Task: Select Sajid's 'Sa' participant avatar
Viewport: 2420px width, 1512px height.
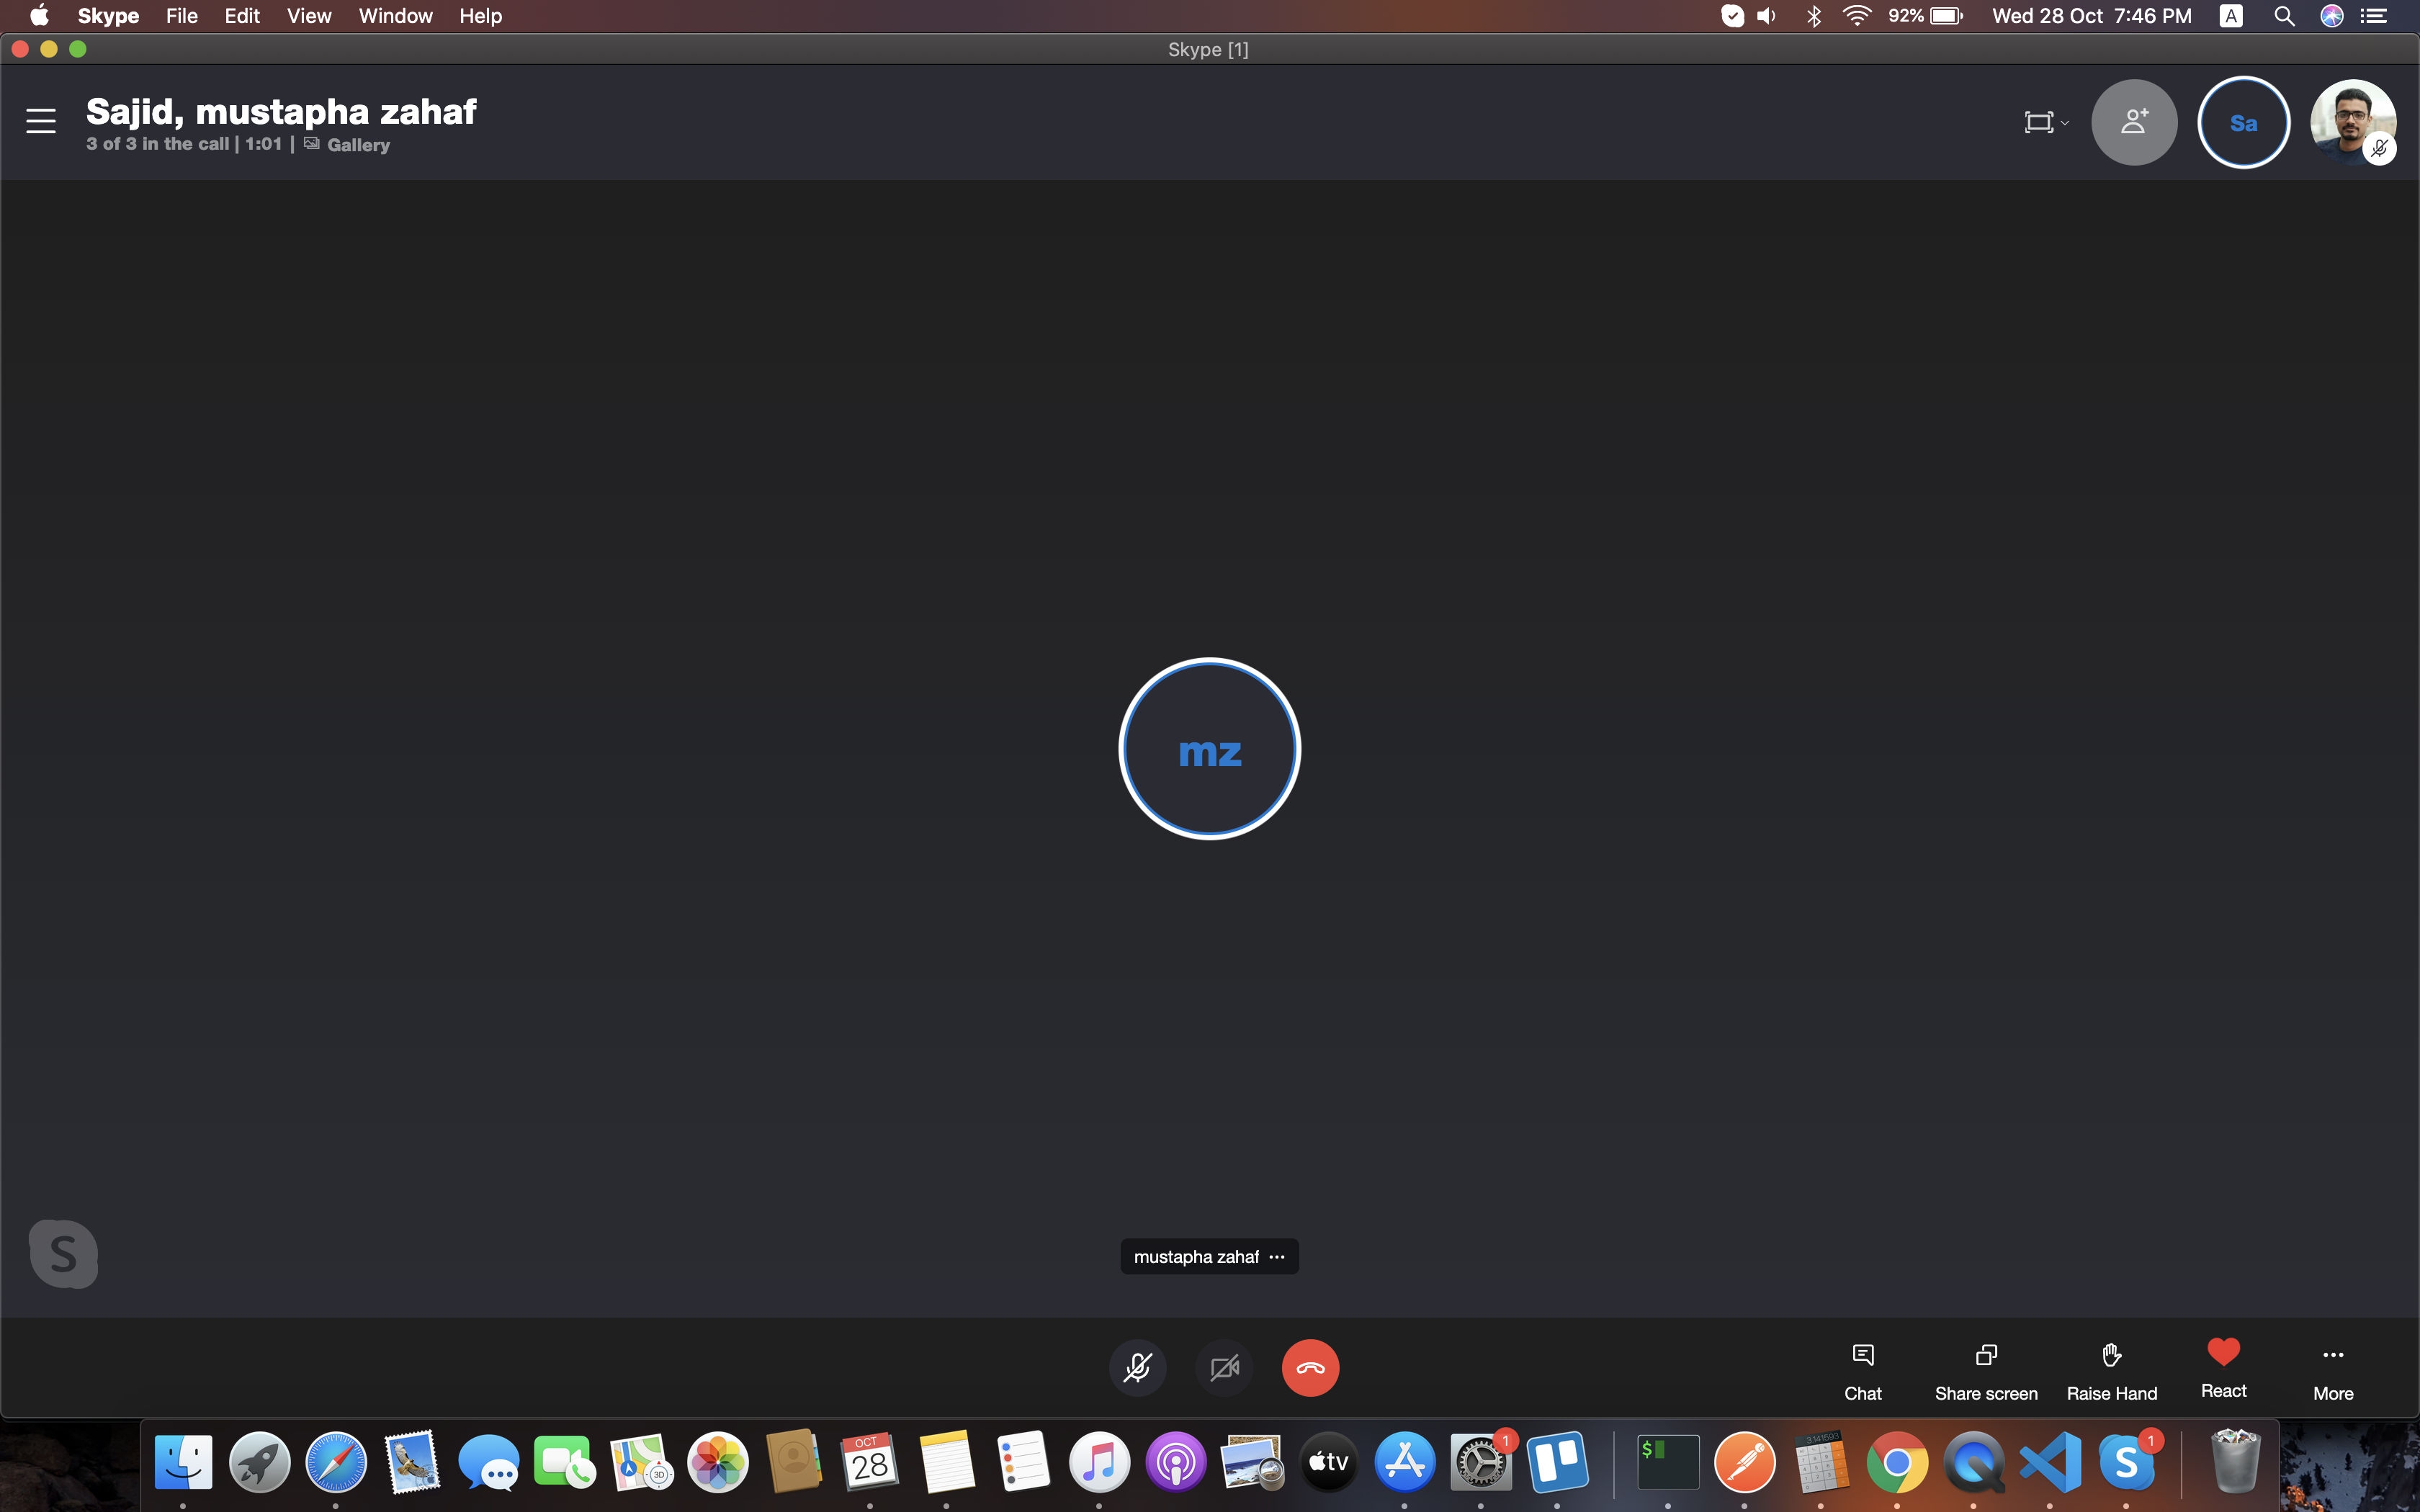Action: [2243, 122]
